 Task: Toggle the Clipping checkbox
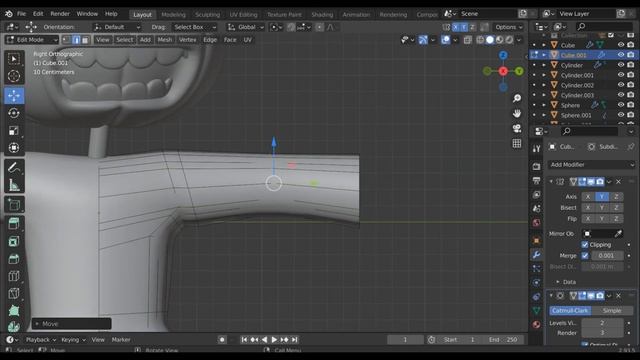(585, 245)
